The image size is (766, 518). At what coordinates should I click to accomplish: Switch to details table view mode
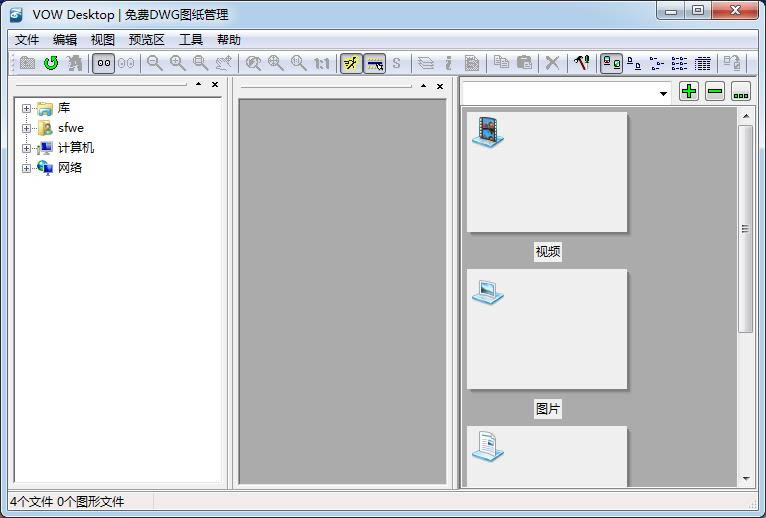click(702, 63)
